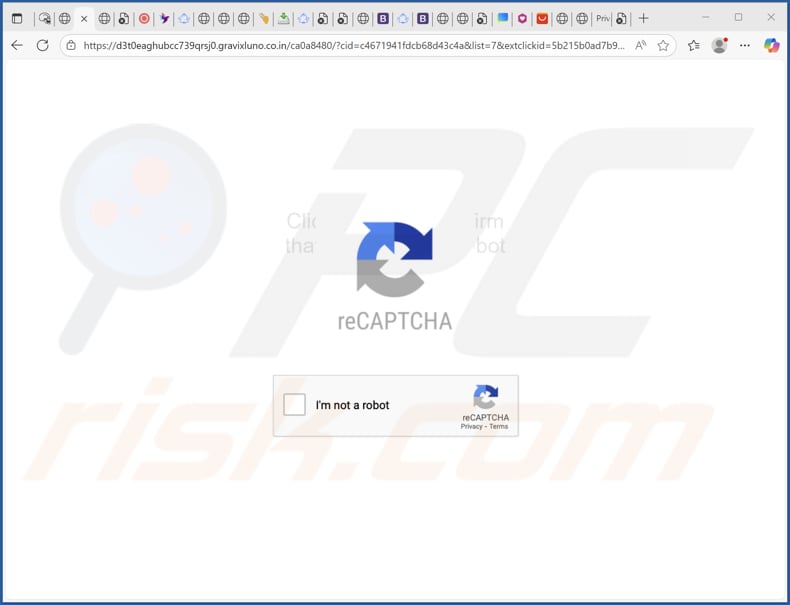Screen dimensions: 790x605
Task: View site information via the lock icon
Action: pos(72,45)
